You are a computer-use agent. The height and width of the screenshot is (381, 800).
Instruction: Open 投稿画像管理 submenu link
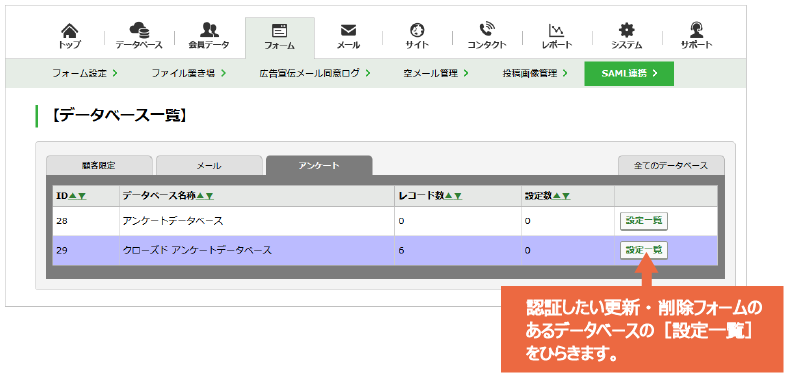click(535, 73)
